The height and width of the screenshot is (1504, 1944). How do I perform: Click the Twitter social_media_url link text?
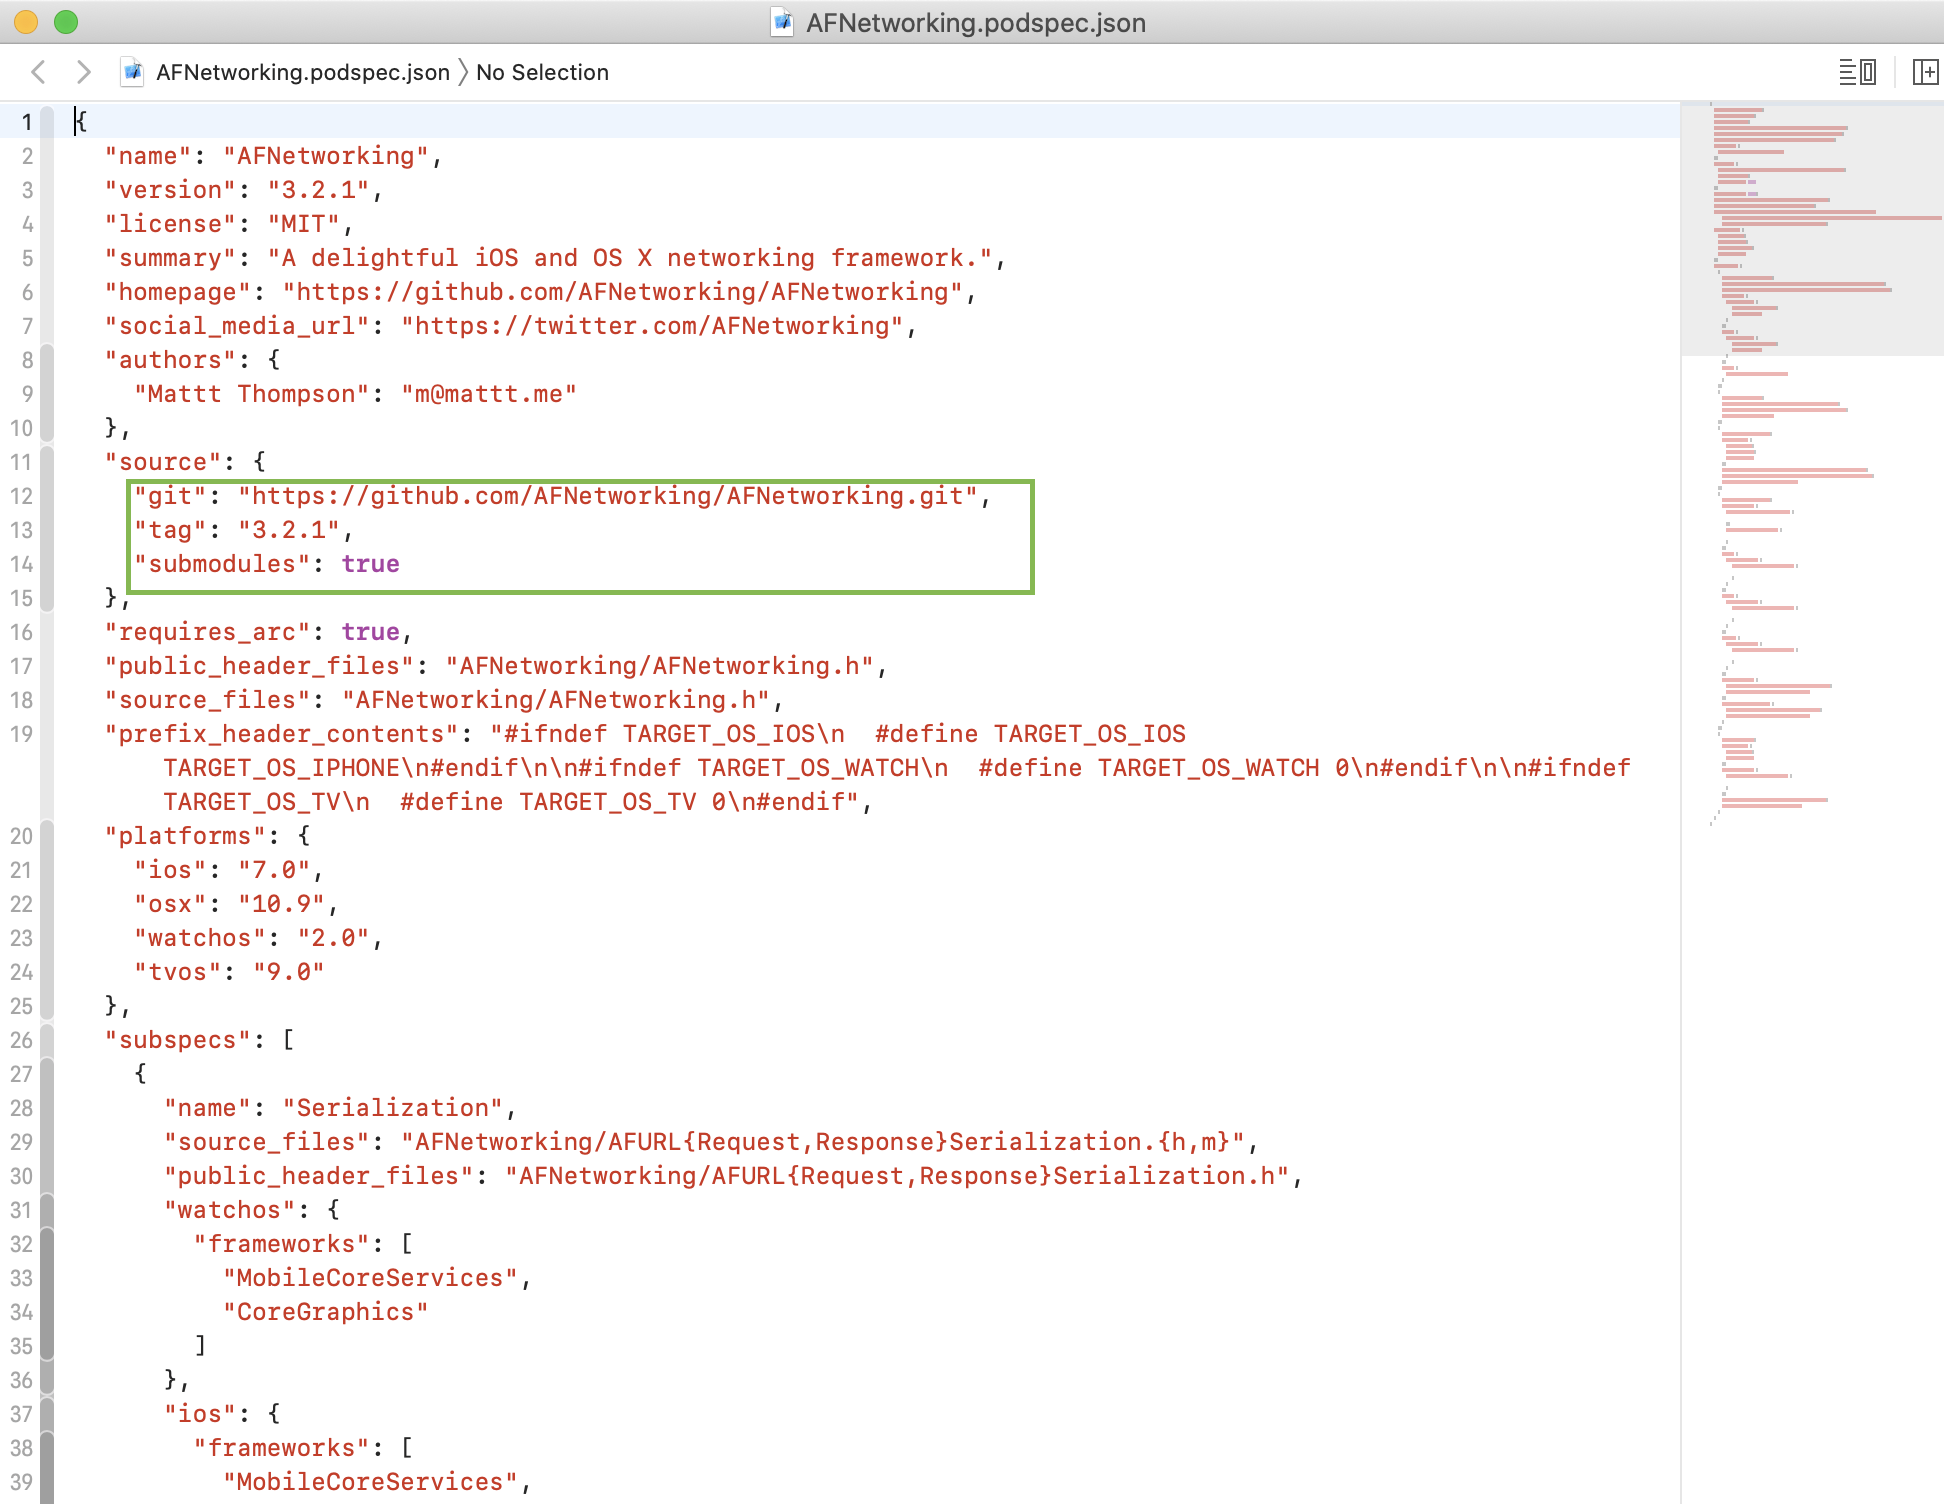(652, 326)
